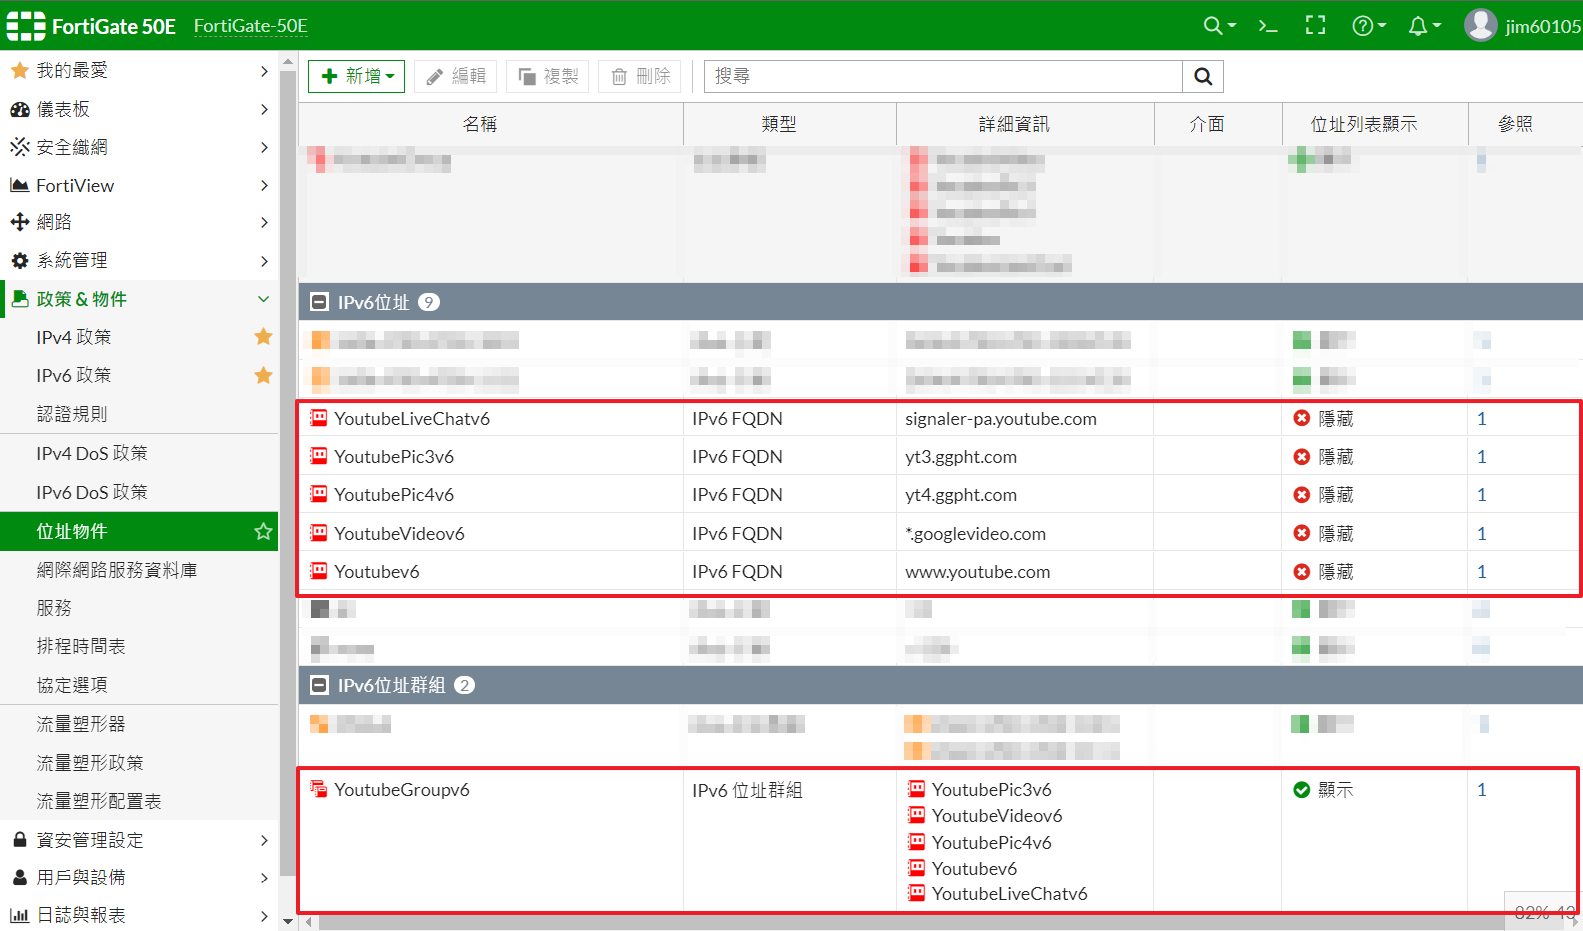
Task: Open the CLI console icon
Action: tap(1268, 26)
